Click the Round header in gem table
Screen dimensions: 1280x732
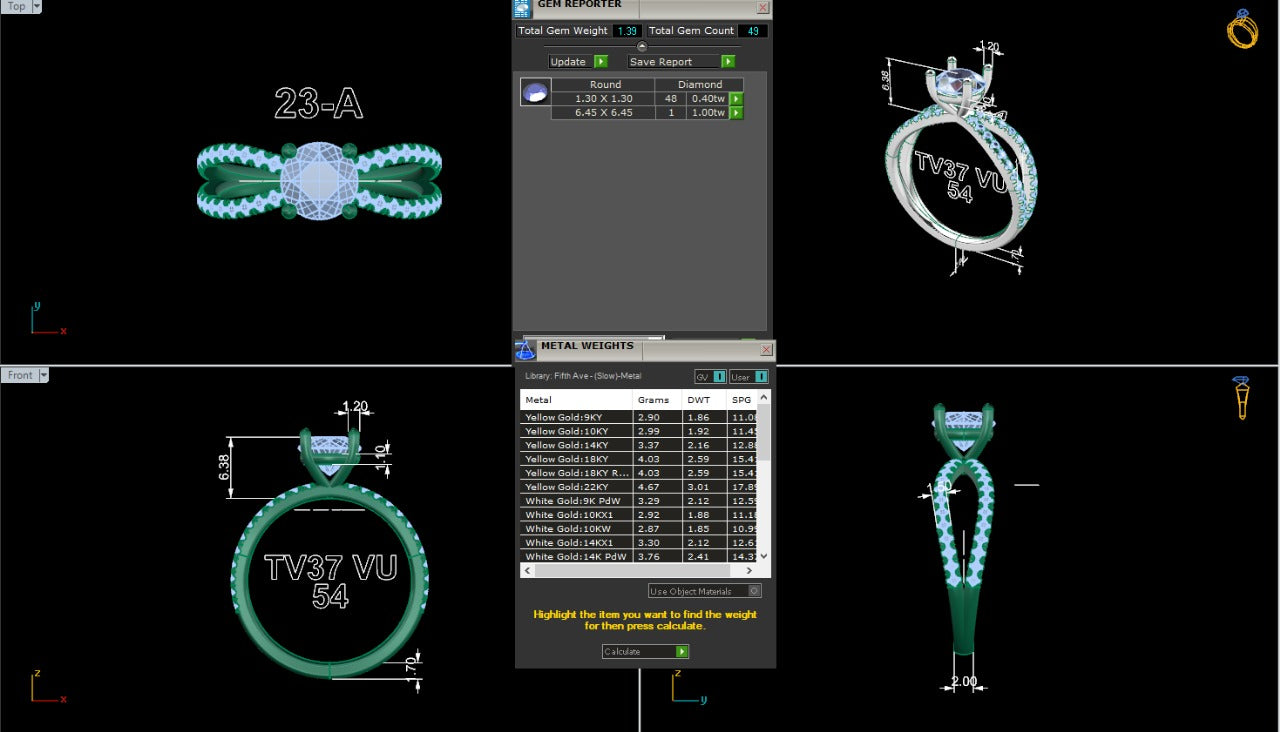coord(605,85)
